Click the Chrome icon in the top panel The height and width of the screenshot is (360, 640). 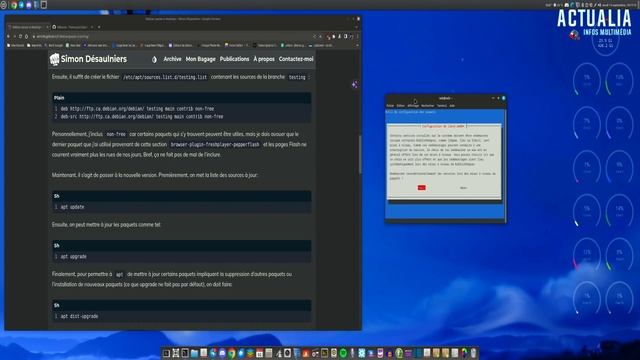pyautogui.click(x=14, y=5)
